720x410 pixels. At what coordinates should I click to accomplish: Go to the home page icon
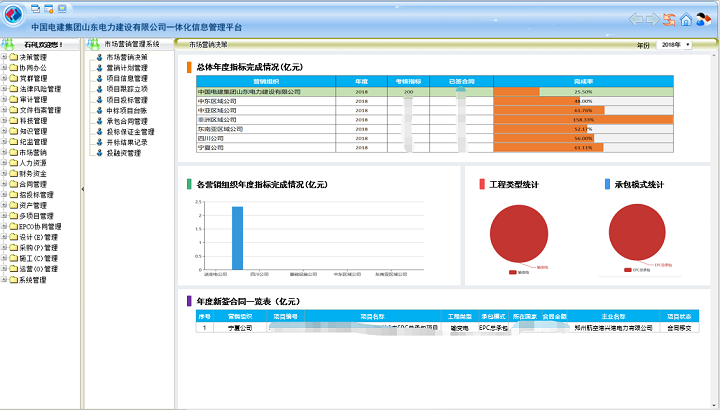click(x=686, y=19)
